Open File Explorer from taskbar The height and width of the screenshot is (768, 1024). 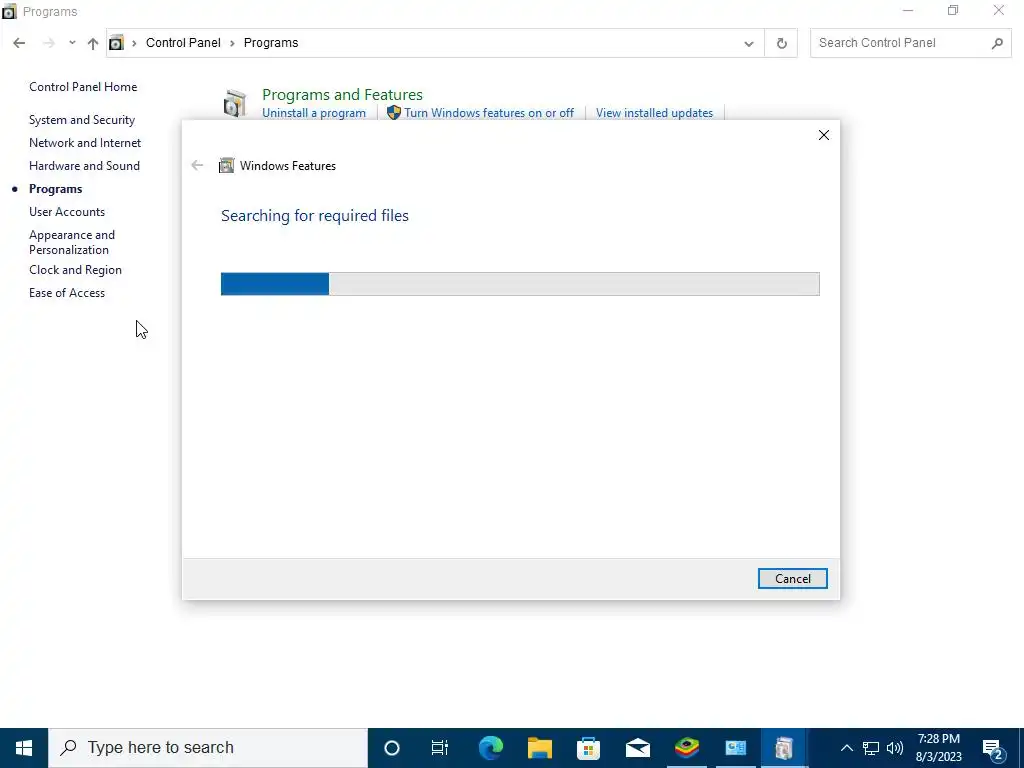(539, 748)
